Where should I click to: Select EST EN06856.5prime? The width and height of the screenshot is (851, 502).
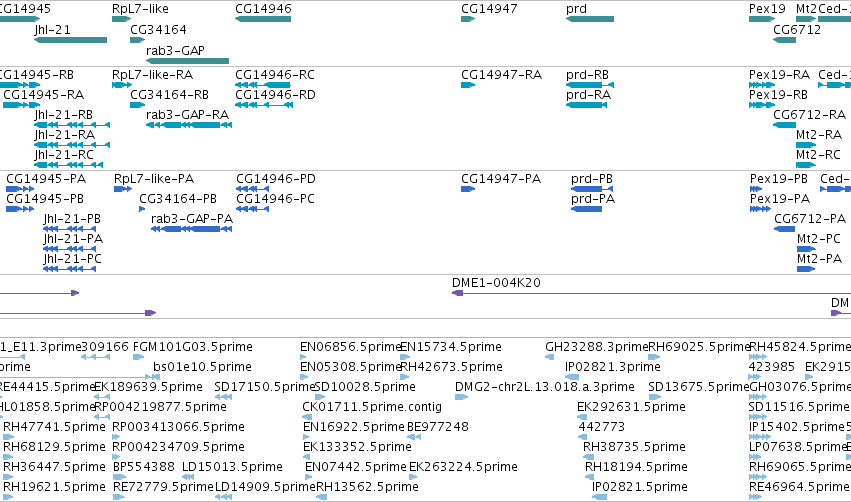coord(303,357)
